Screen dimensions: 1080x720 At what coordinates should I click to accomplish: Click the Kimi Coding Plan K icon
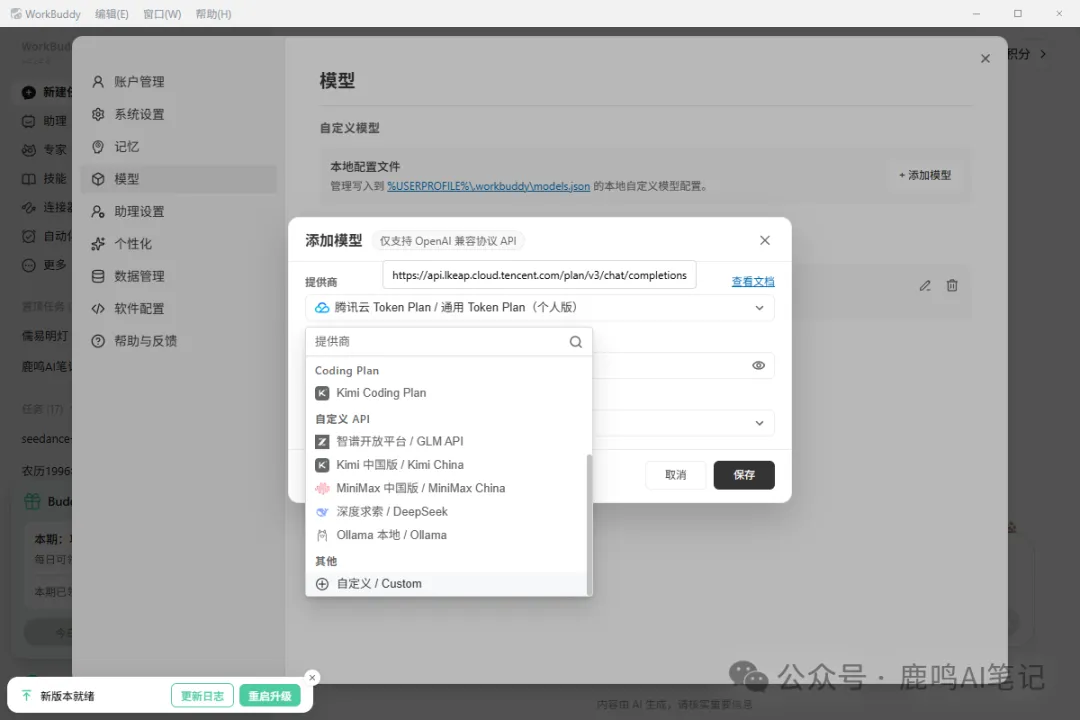tap(322, 393)
